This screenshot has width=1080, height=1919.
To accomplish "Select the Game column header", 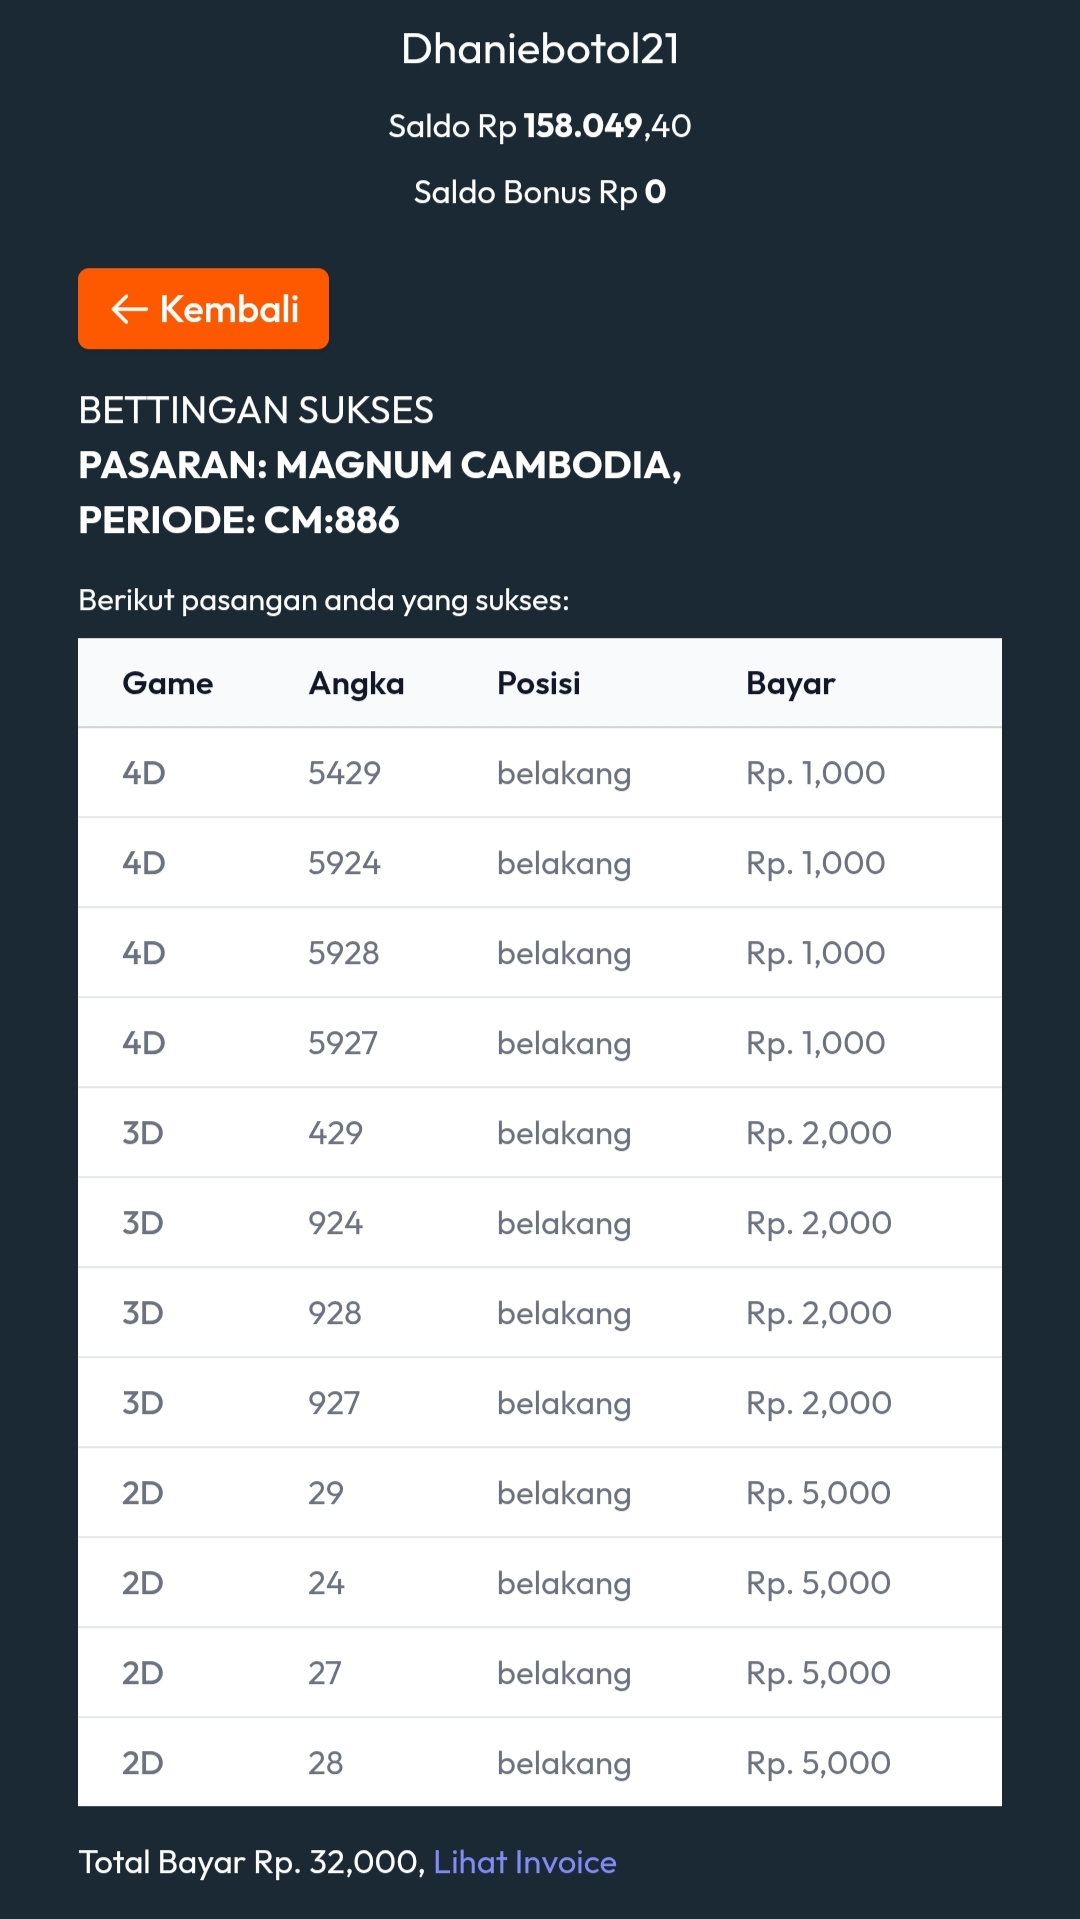I will (167, 683).
